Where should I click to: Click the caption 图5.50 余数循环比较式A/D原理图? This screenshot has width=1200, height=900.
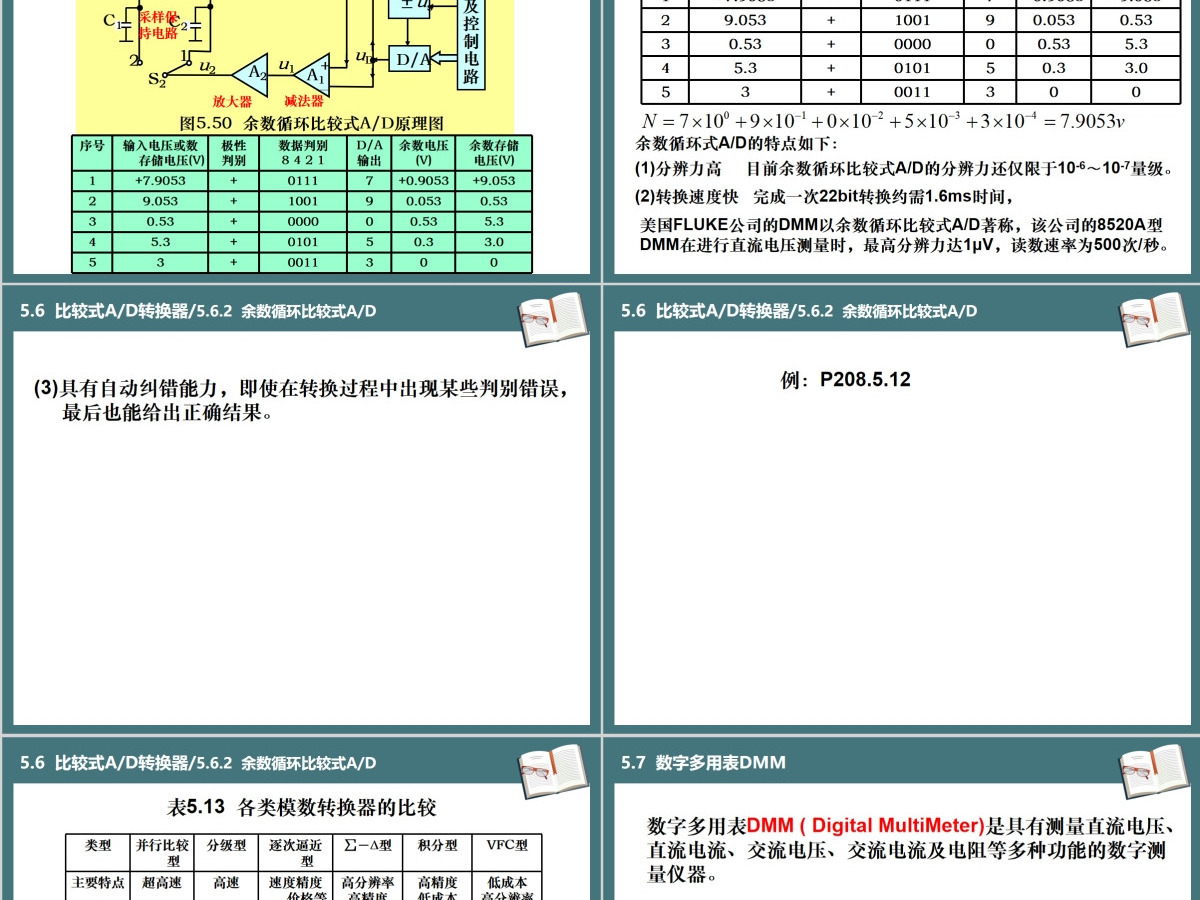tap(311, 123)
